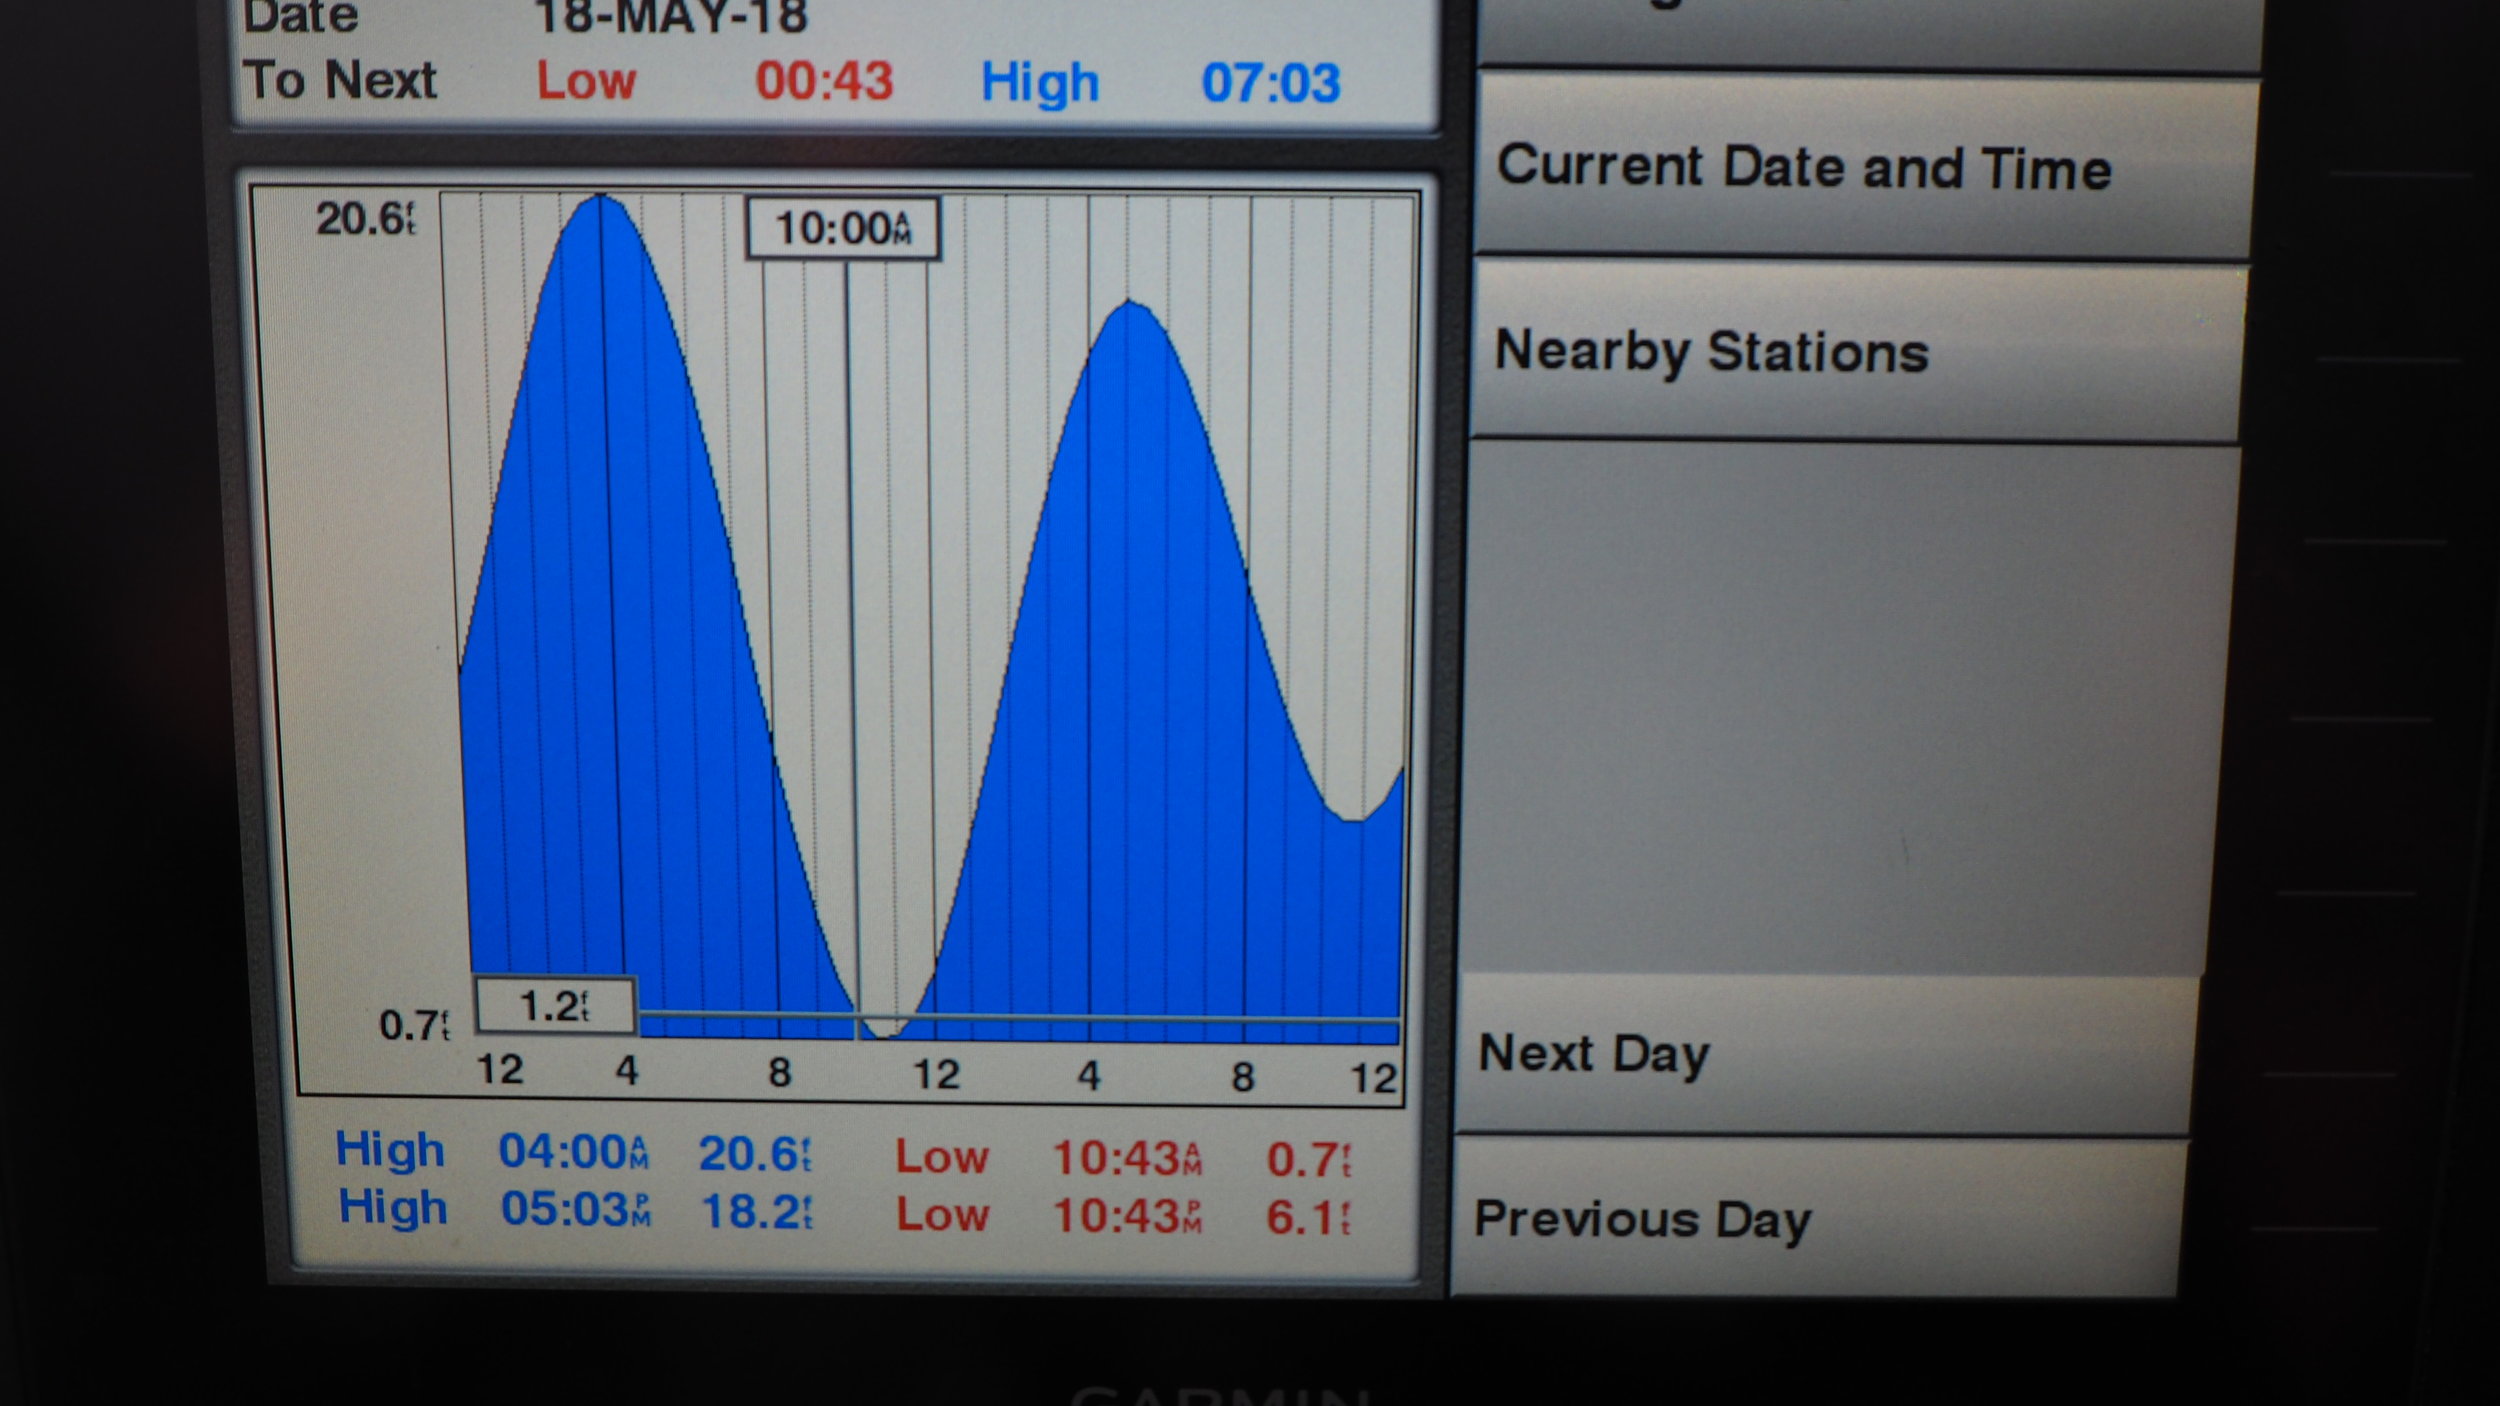Select the 10:43 PM low tide time
2500x1406 pixels.
(1127, 1217)
